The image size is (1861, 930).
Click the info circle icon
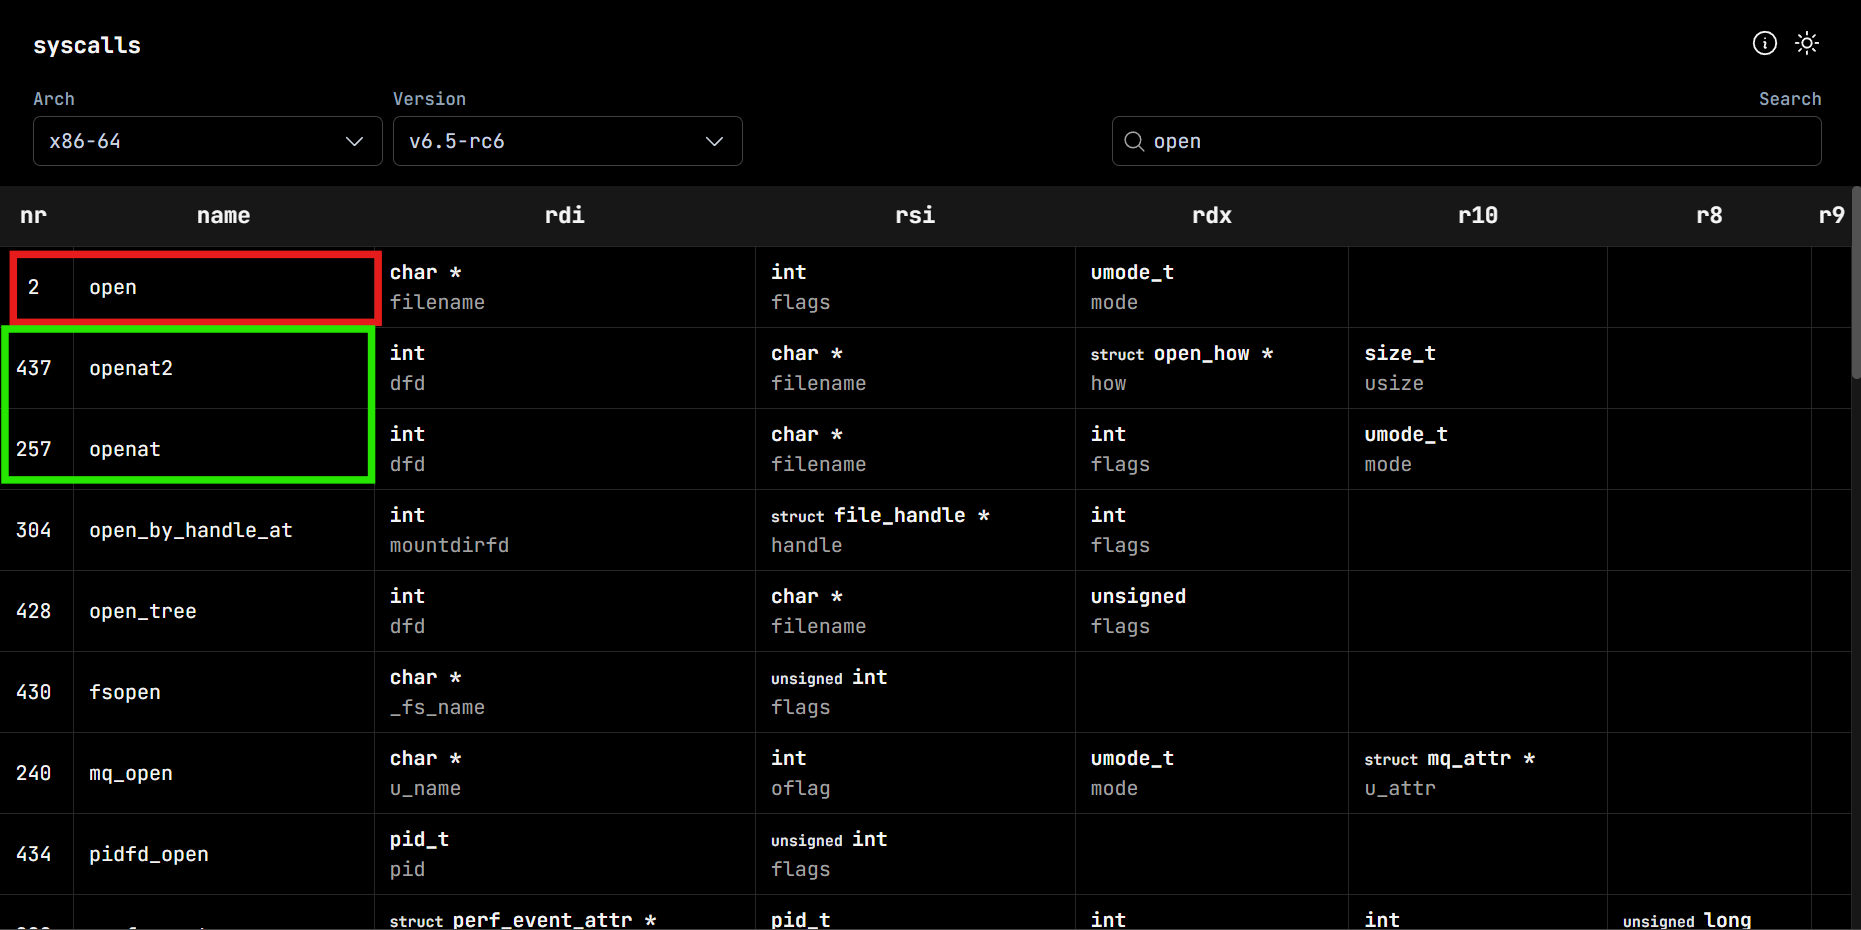(1764, 43)
